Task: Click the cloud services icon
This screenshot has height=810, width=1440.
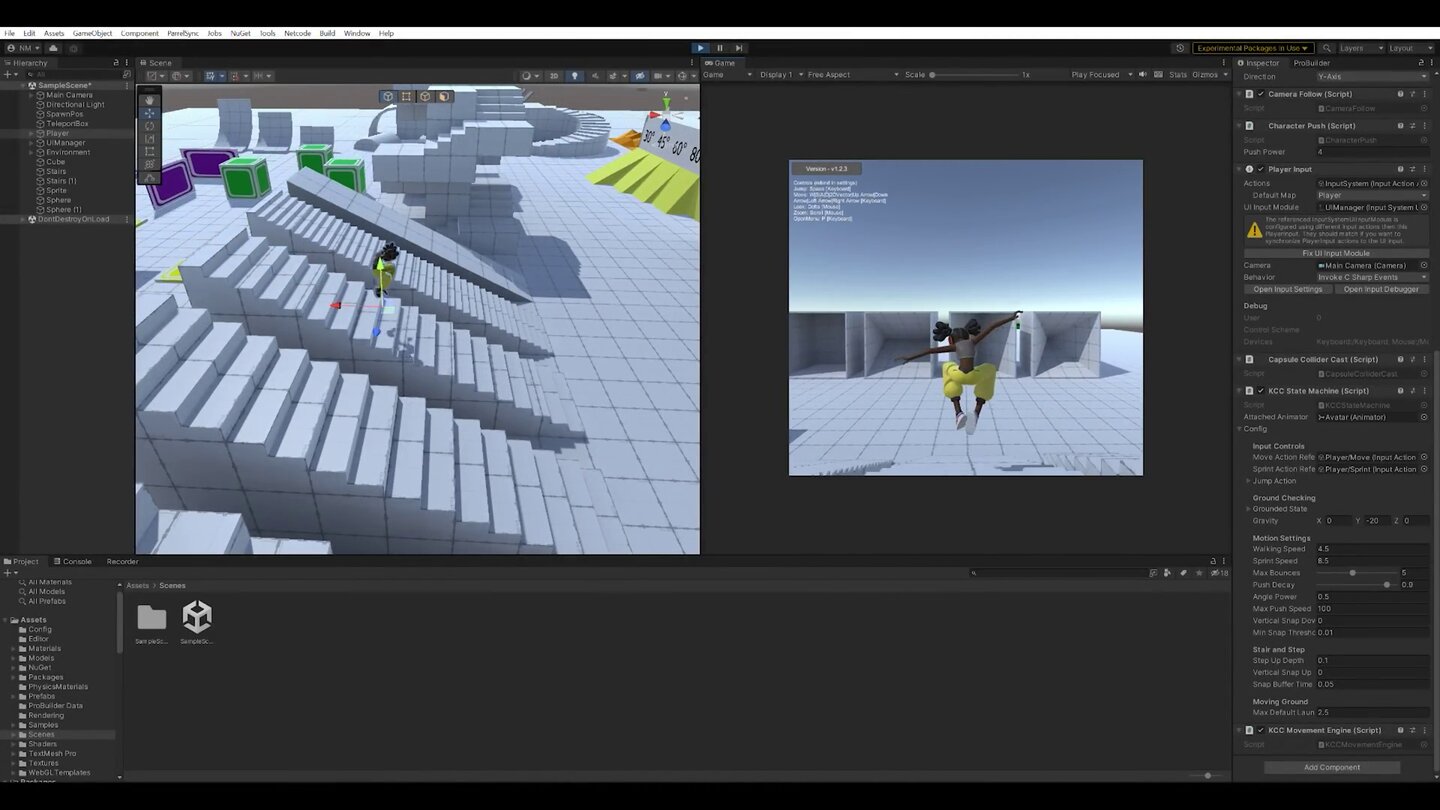Action: pyautogui.click(x=53, y=48)
